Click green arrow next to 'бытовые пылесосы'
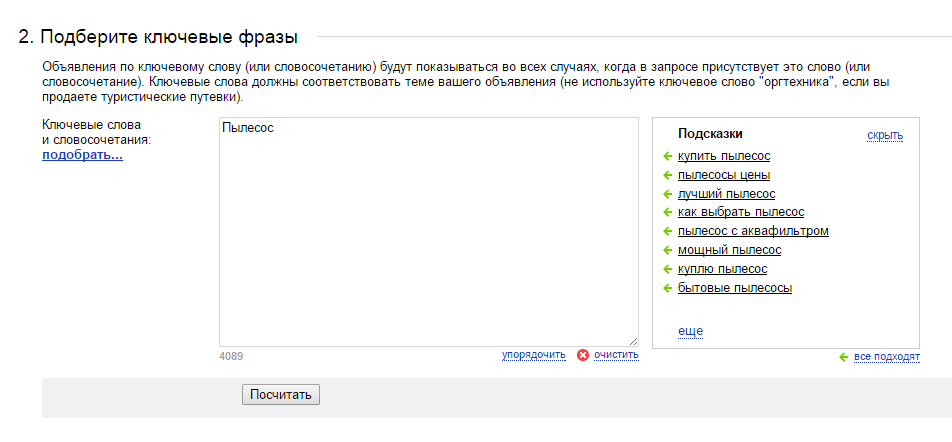The image size is (952, 442). [667, 289]
